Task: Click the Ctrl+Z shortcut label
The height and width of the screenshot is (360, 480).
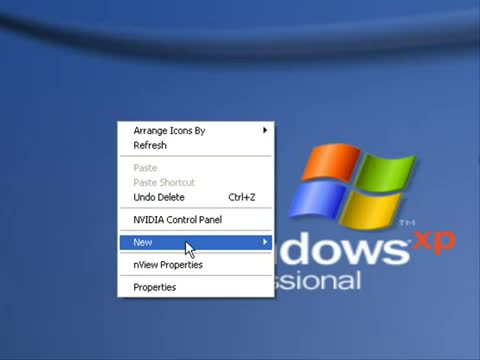Action: (242, 197)
